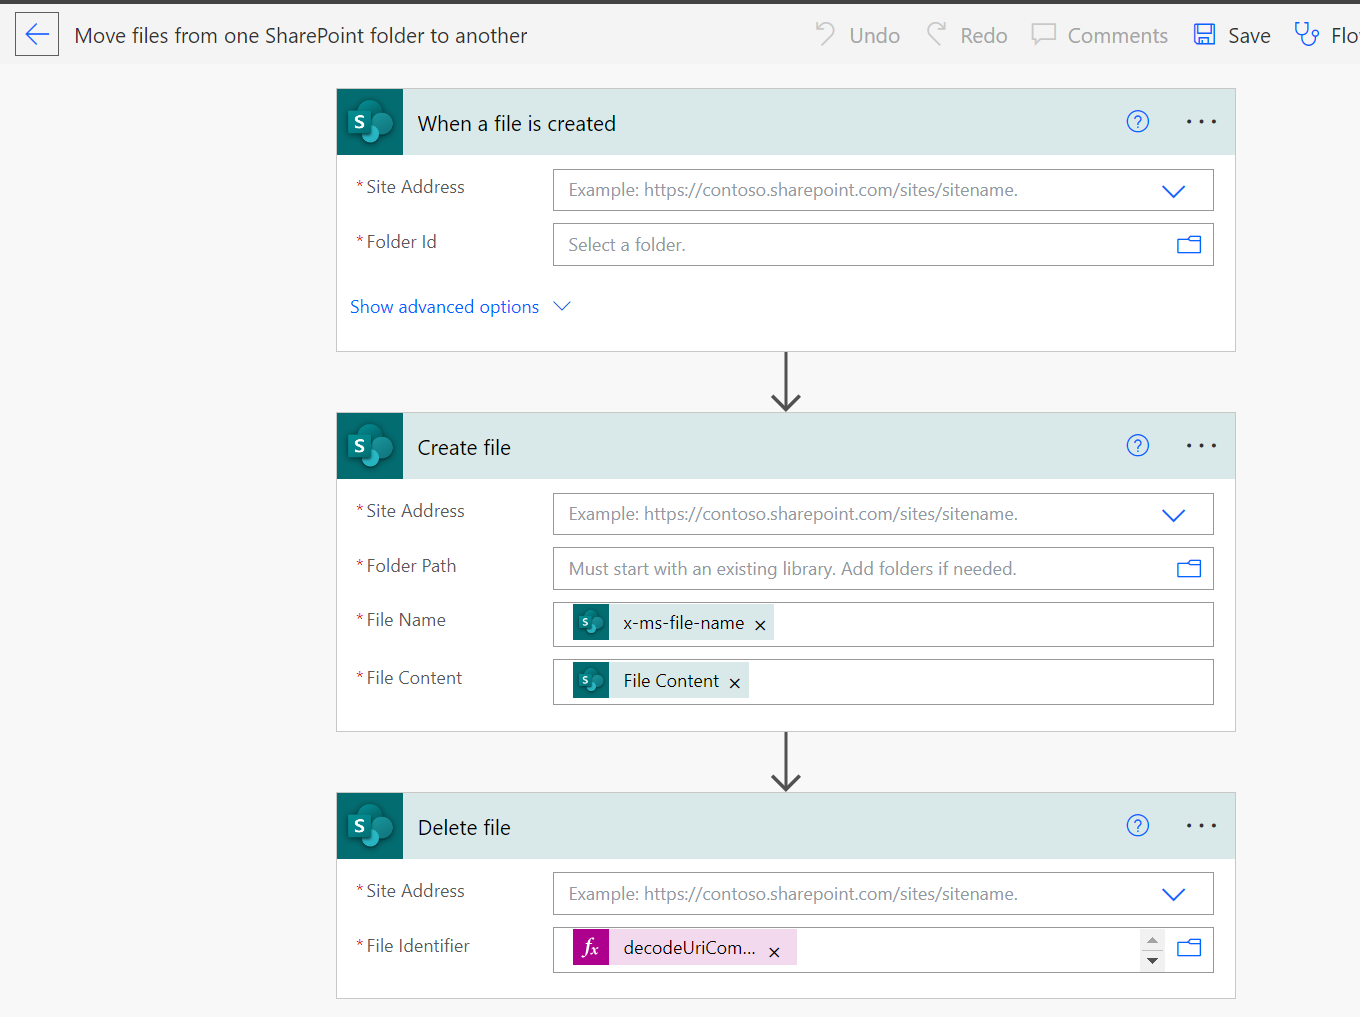Open the ellipsis menu on Create file
Image resolution: width=1360 pixels, height=1017 pixels.
tap(1200, 445)
